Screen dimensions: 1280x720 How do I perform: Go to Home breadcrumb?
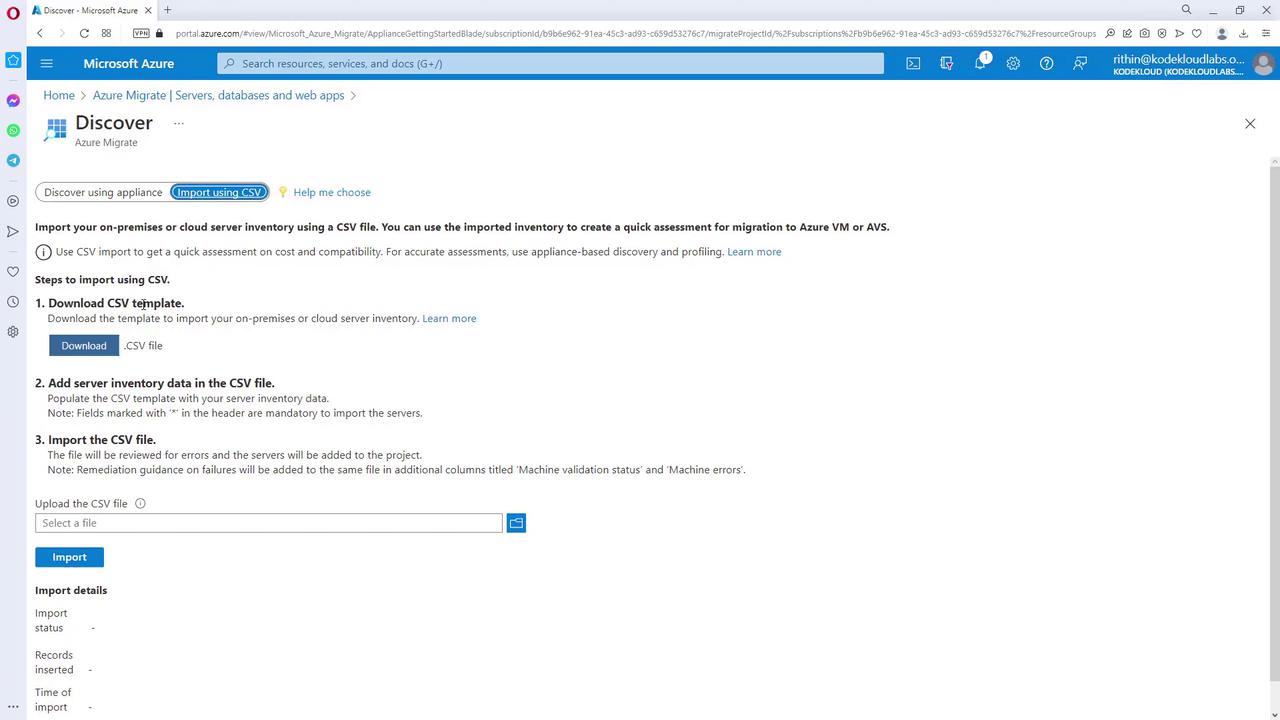coord(59,95)
